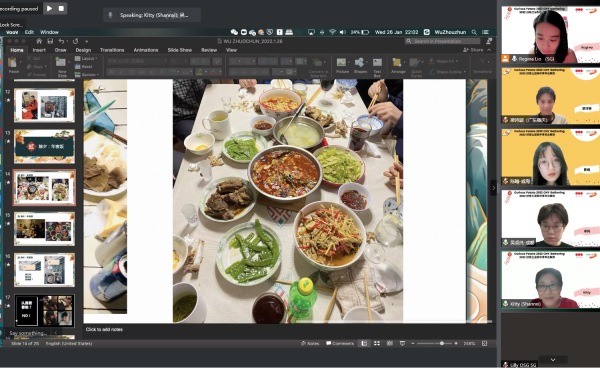The image size is (600, 368).
Task: Expand the Shape Fill dropdown
Action: (x=443, y=61)
